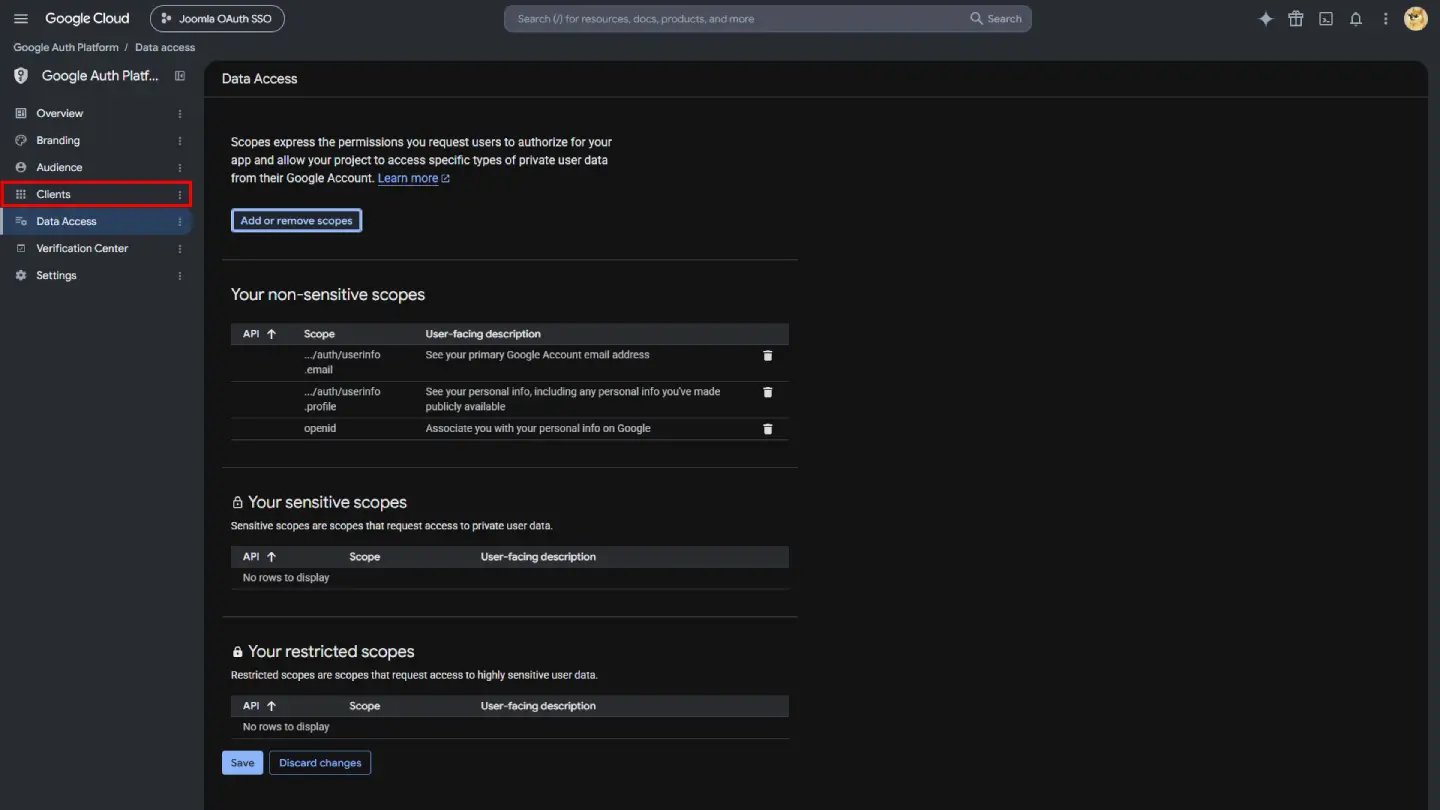Open the Joomla OAuth SSO project picker
This screenshot has width=1440, height=810.
pos(217,19)
